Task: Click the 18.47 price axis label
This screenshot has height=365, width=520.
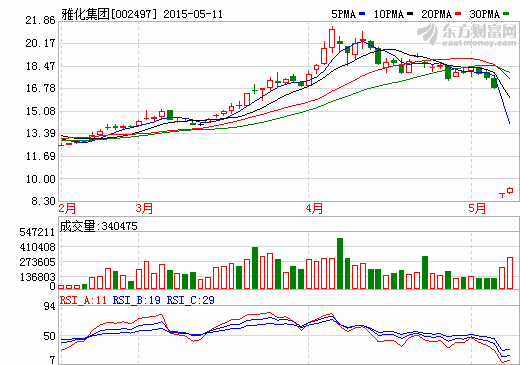Action: click(x=40, y=66)
